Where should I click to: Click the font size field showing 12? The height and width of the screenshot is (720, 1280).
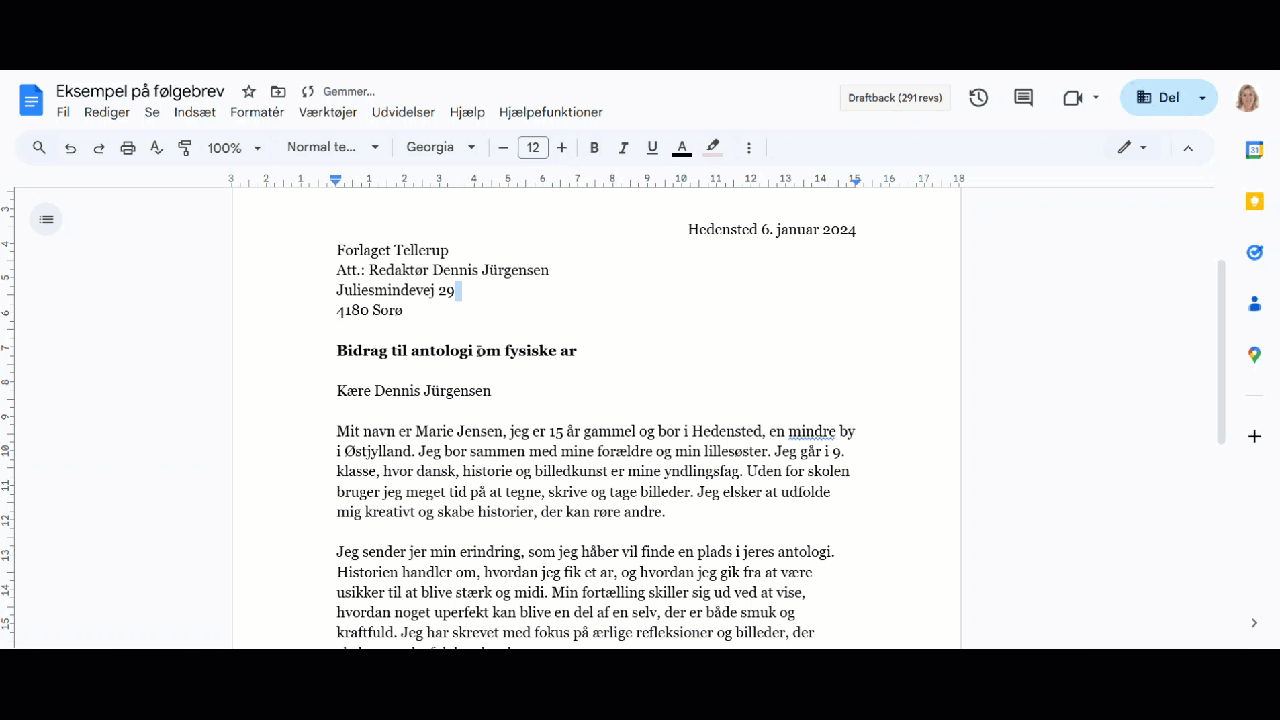pyautogui.click(x=533, y=148)
